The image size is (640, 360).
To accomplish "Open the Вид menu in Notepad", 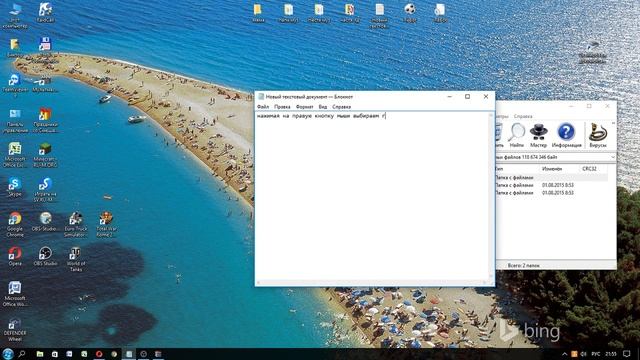I will (x=322, y=107).
